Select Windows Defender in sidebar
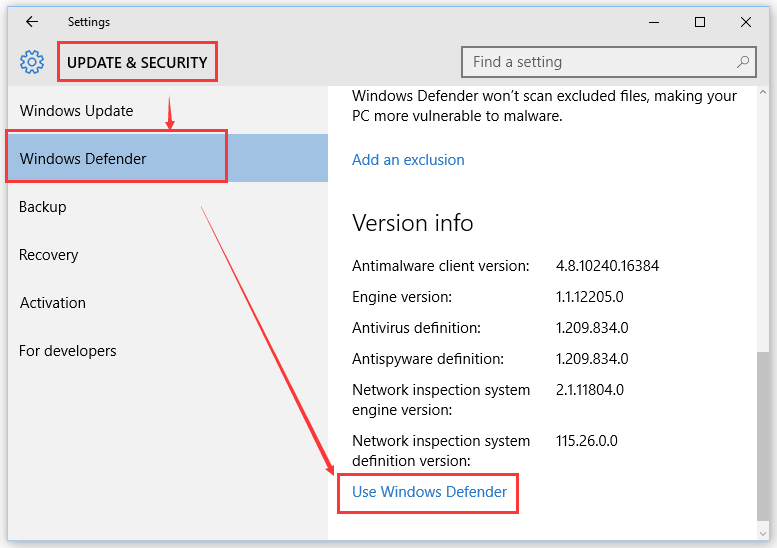This screenshot has width=777, height=548. coord(167,158)
